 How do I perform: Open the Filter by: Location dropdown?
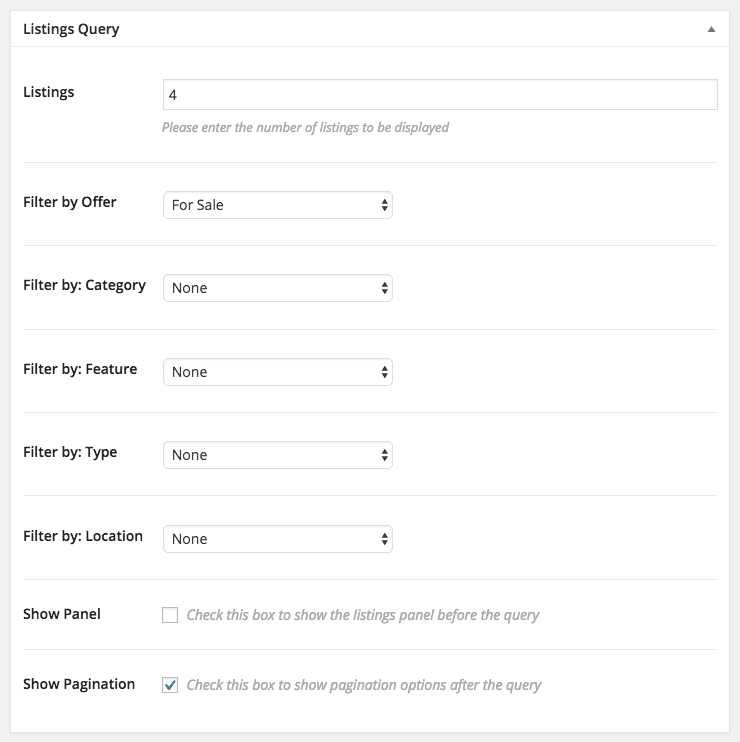[x=278, y=539]
